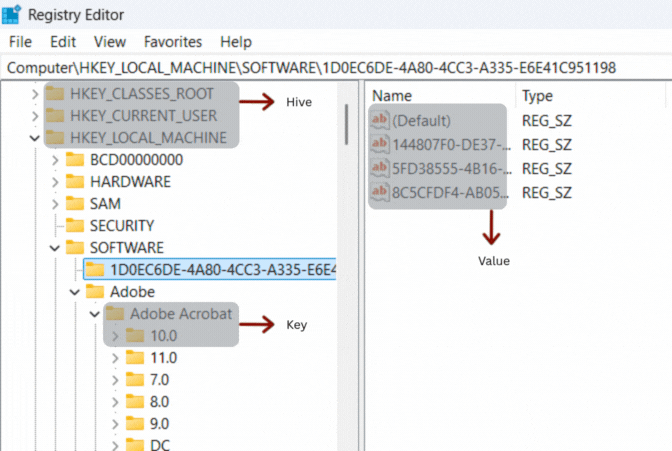The width and height of the screenshot is (672, 451).
Task: Open the Help menu
Action: click(236, 42)
